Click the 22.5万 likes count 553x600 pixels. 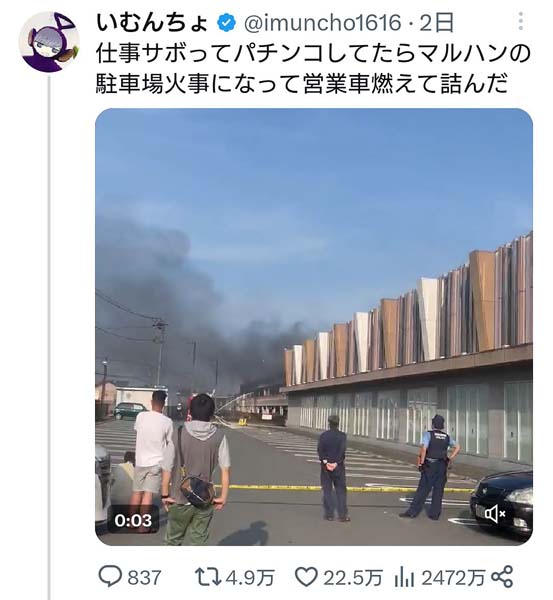[353, 577]
